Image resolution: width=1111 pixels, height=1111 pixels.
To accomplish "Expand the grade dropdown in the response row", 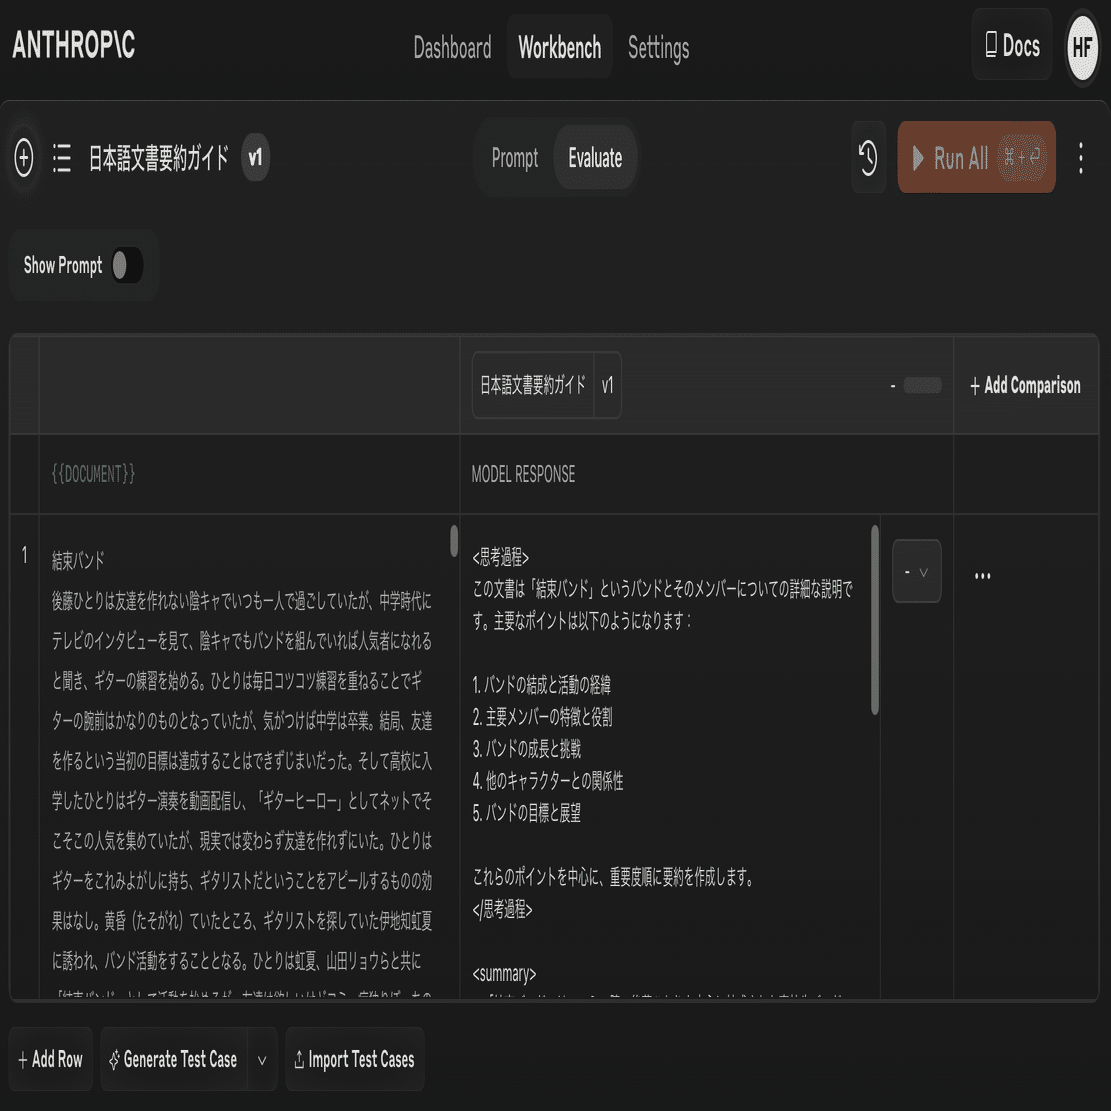I will [x=916, y=571].
